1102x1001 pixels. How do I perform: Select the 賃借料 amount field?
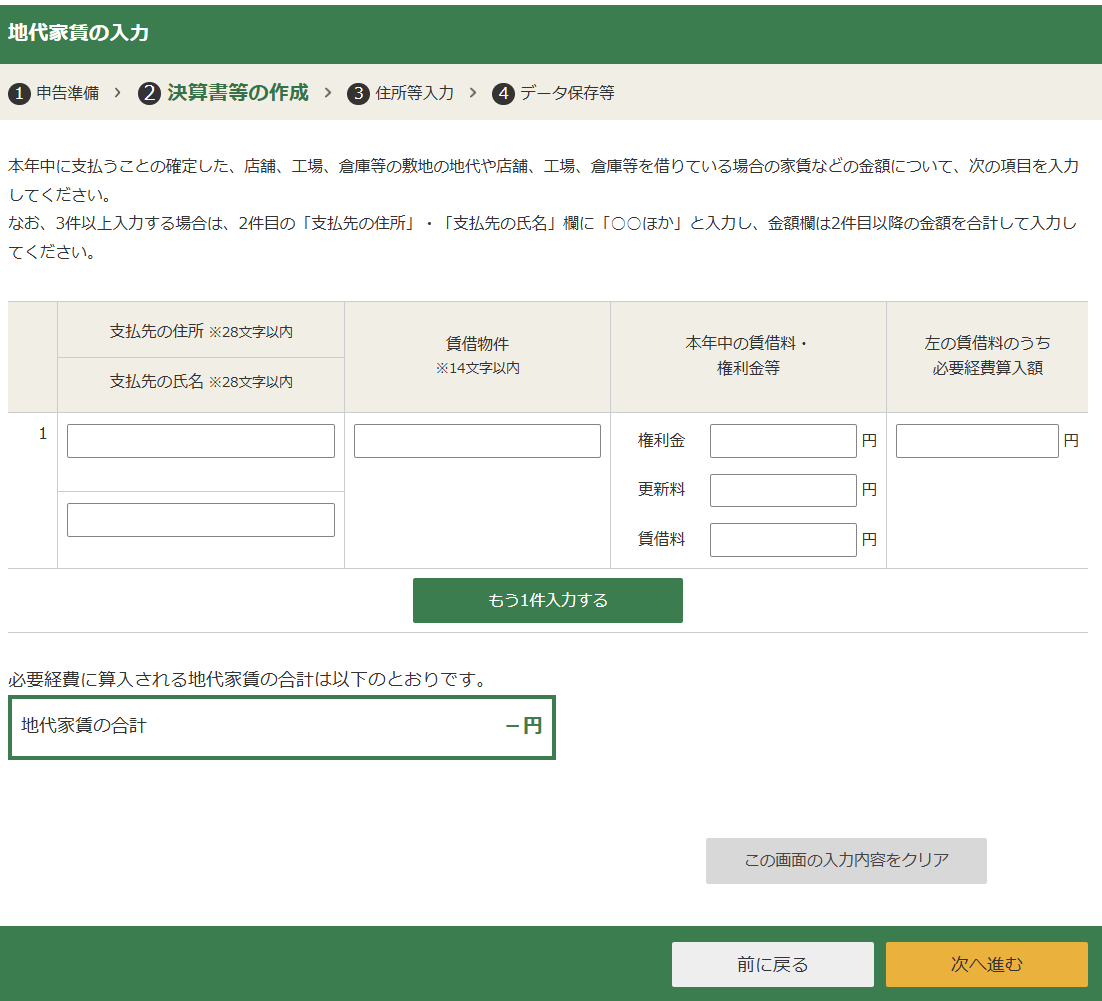[783, 540]
